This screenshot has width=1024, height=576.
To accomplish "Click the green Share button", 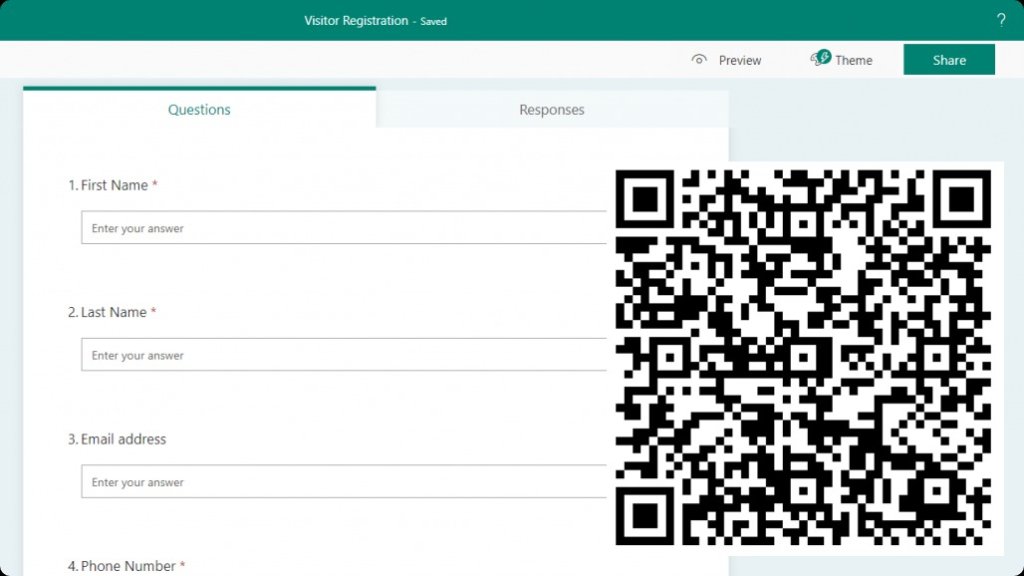I will (x=947, y=59).
